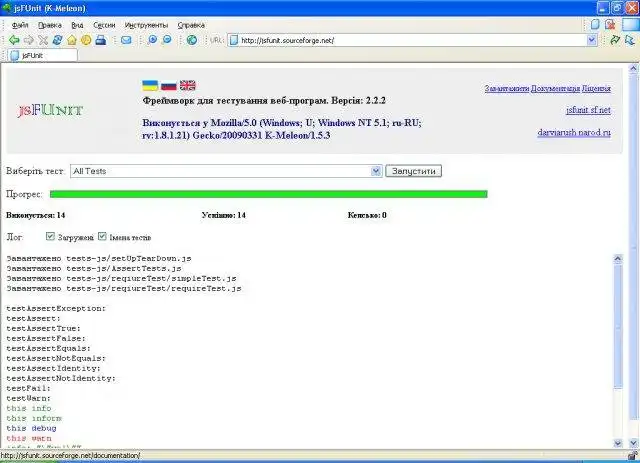Image resolution: width=640 pixels, height=463 pixels.
Task: Click the Успішно: 14 counter
Action: [x=224, y=215]
